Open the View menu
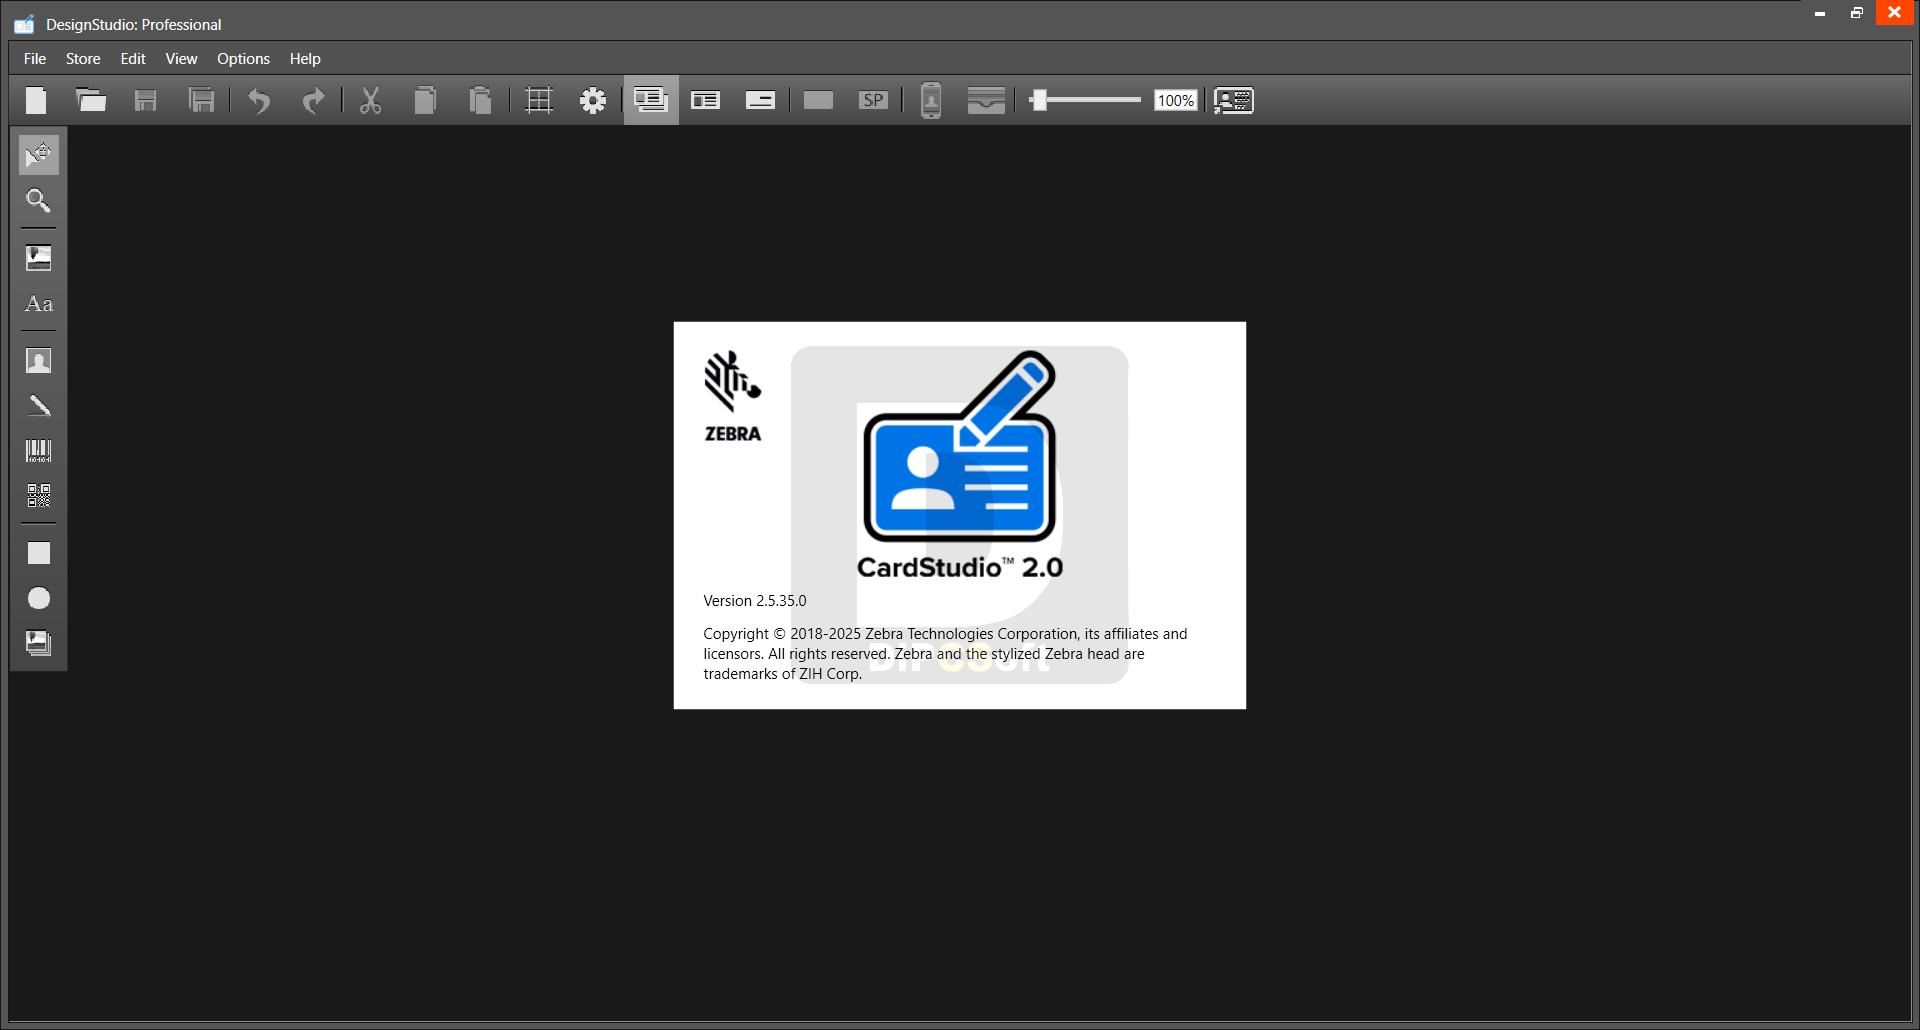Image resolution: width=1920 pixels, height=1030 pixels. click(x=181, y=59)
